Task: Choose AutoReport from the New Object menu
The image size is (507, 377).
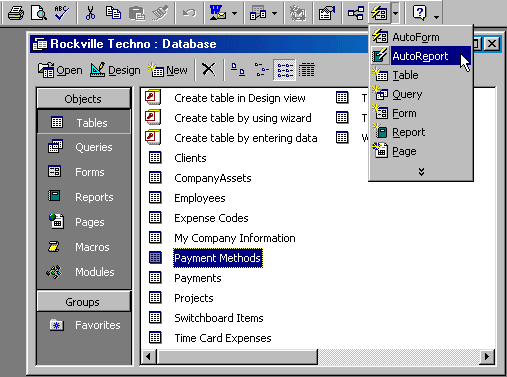Action: coord(421,56)
